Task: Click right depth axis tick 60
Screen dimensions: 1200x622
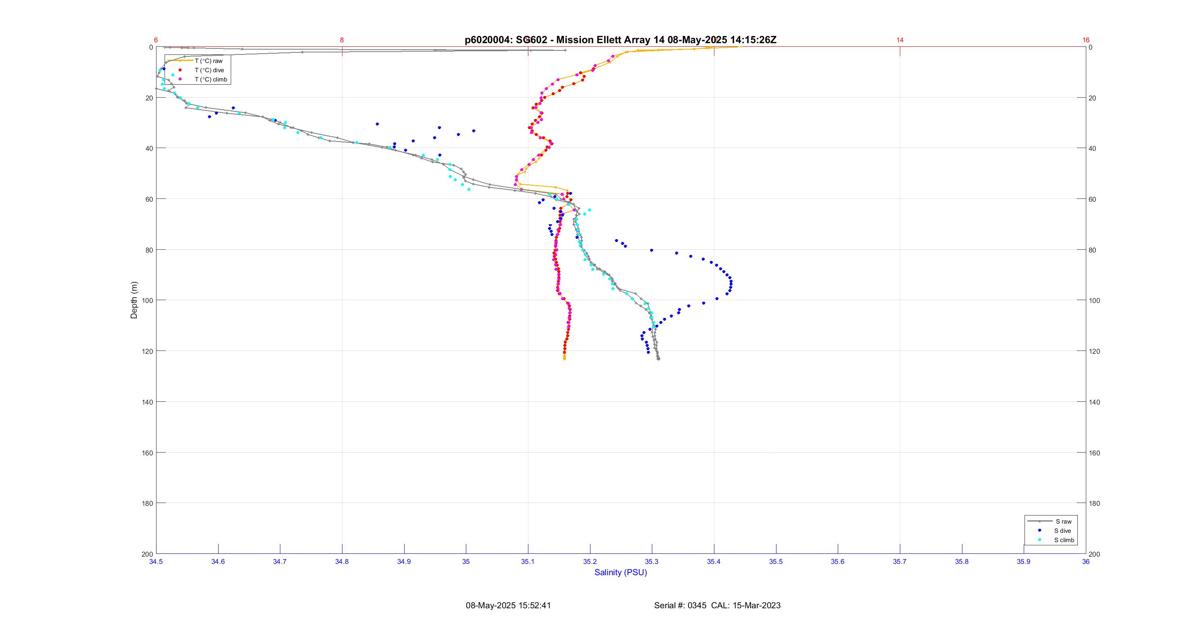Action: (x=1093, y=199)
